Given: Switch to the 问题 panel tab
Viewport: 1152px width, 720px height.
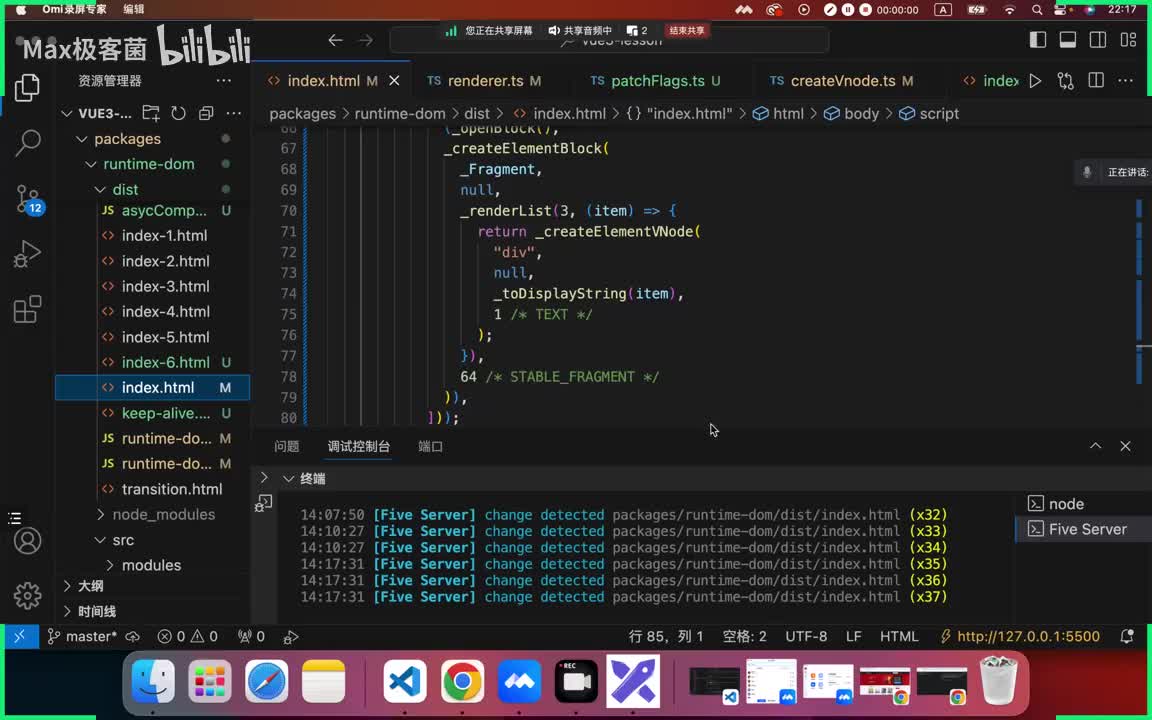Looking at the screenshot, I should pos(287,446).
